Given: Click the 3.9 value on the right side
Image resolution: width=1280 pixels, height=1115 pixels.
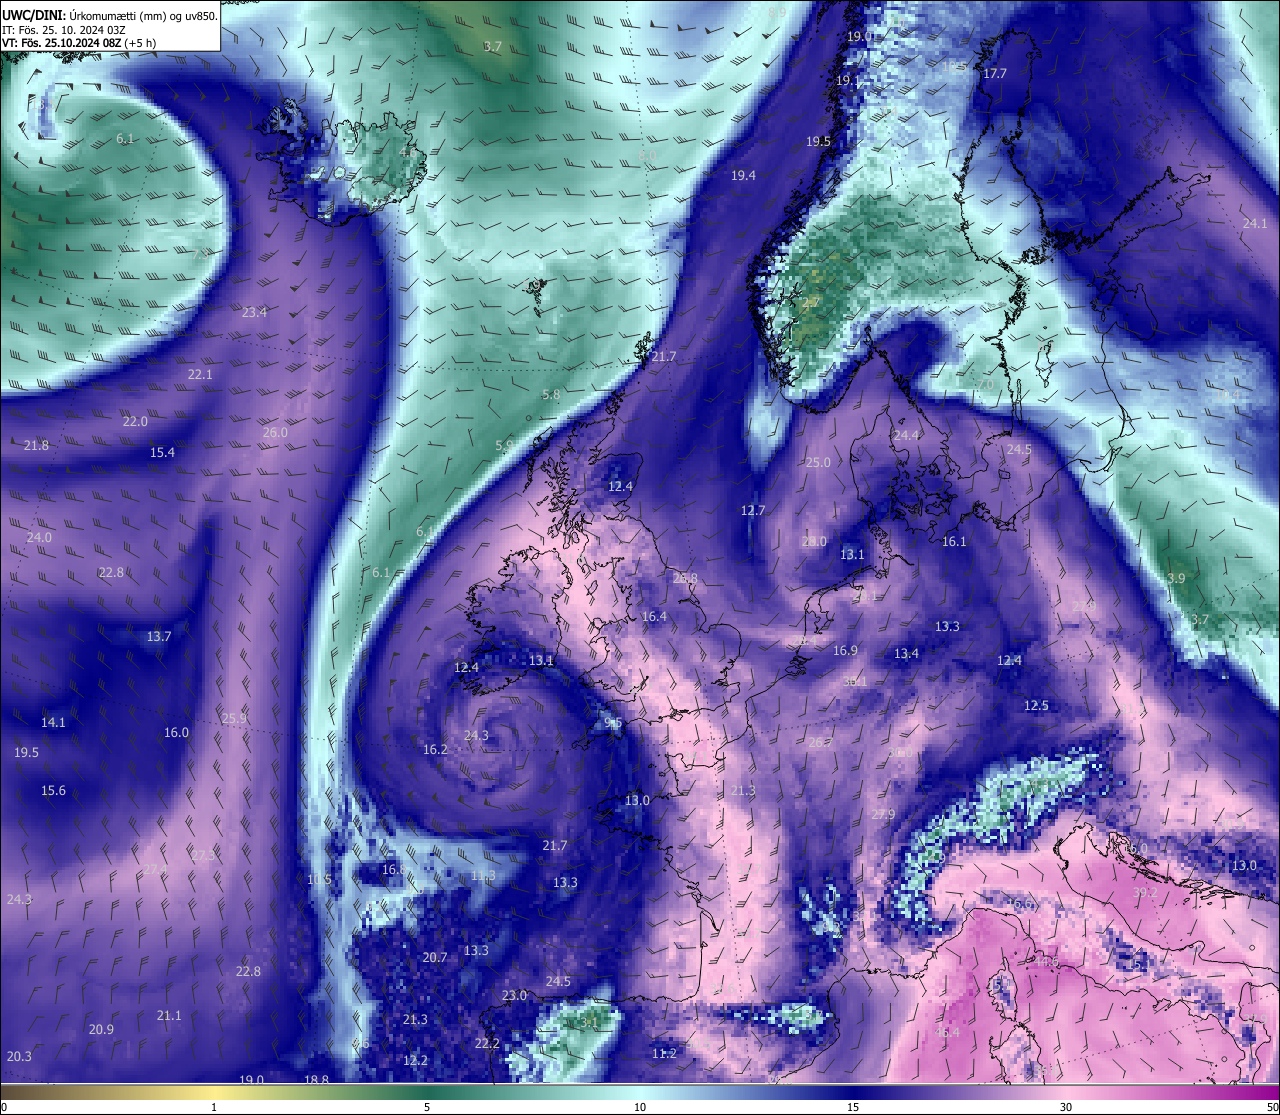Looking at the screenshot, I should click(1176, 578).
